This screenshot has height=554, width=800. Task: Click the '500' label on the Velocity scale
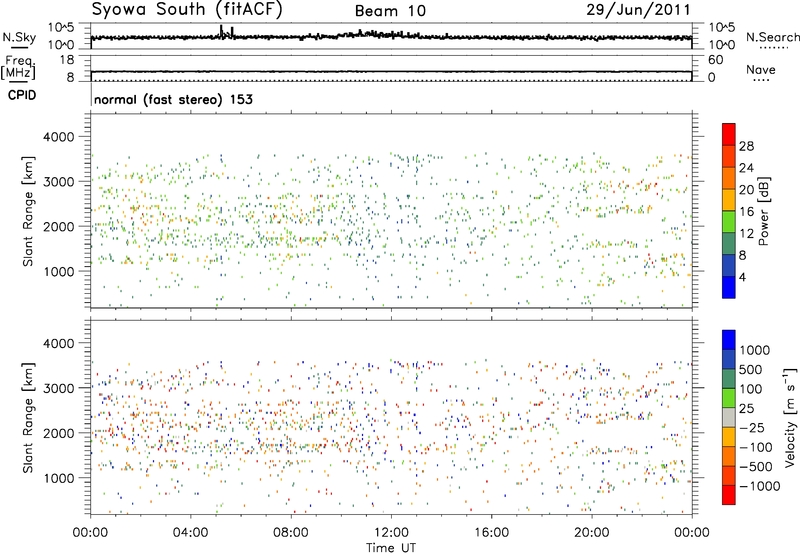click(751, 370)
